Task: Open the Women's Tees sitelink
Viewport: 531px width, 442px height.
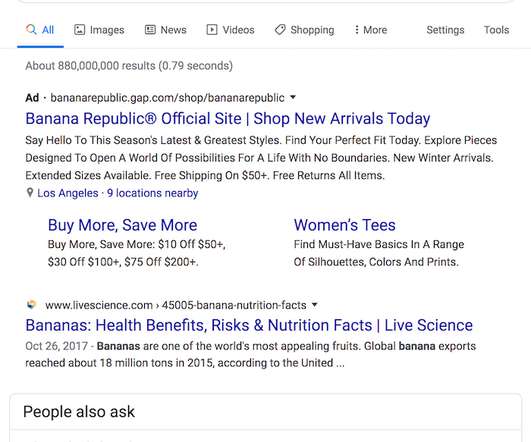Action: tap(345, 225)
